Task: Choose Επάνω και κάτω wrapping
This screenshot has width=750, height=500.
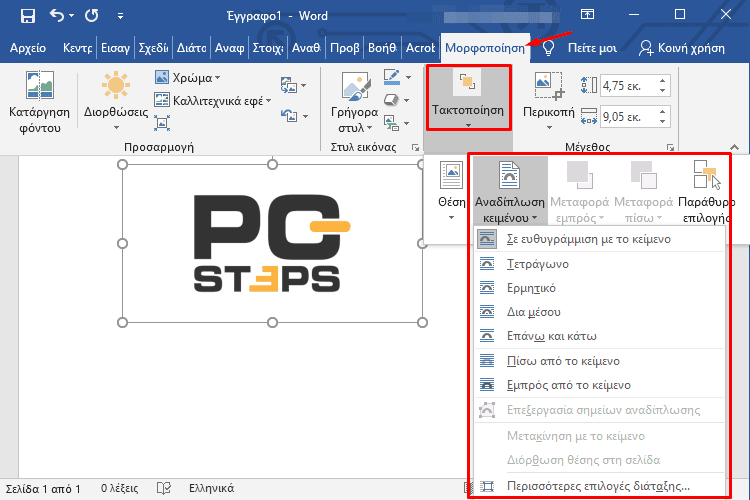Action: pyautogui.click(x=600, y=336)
